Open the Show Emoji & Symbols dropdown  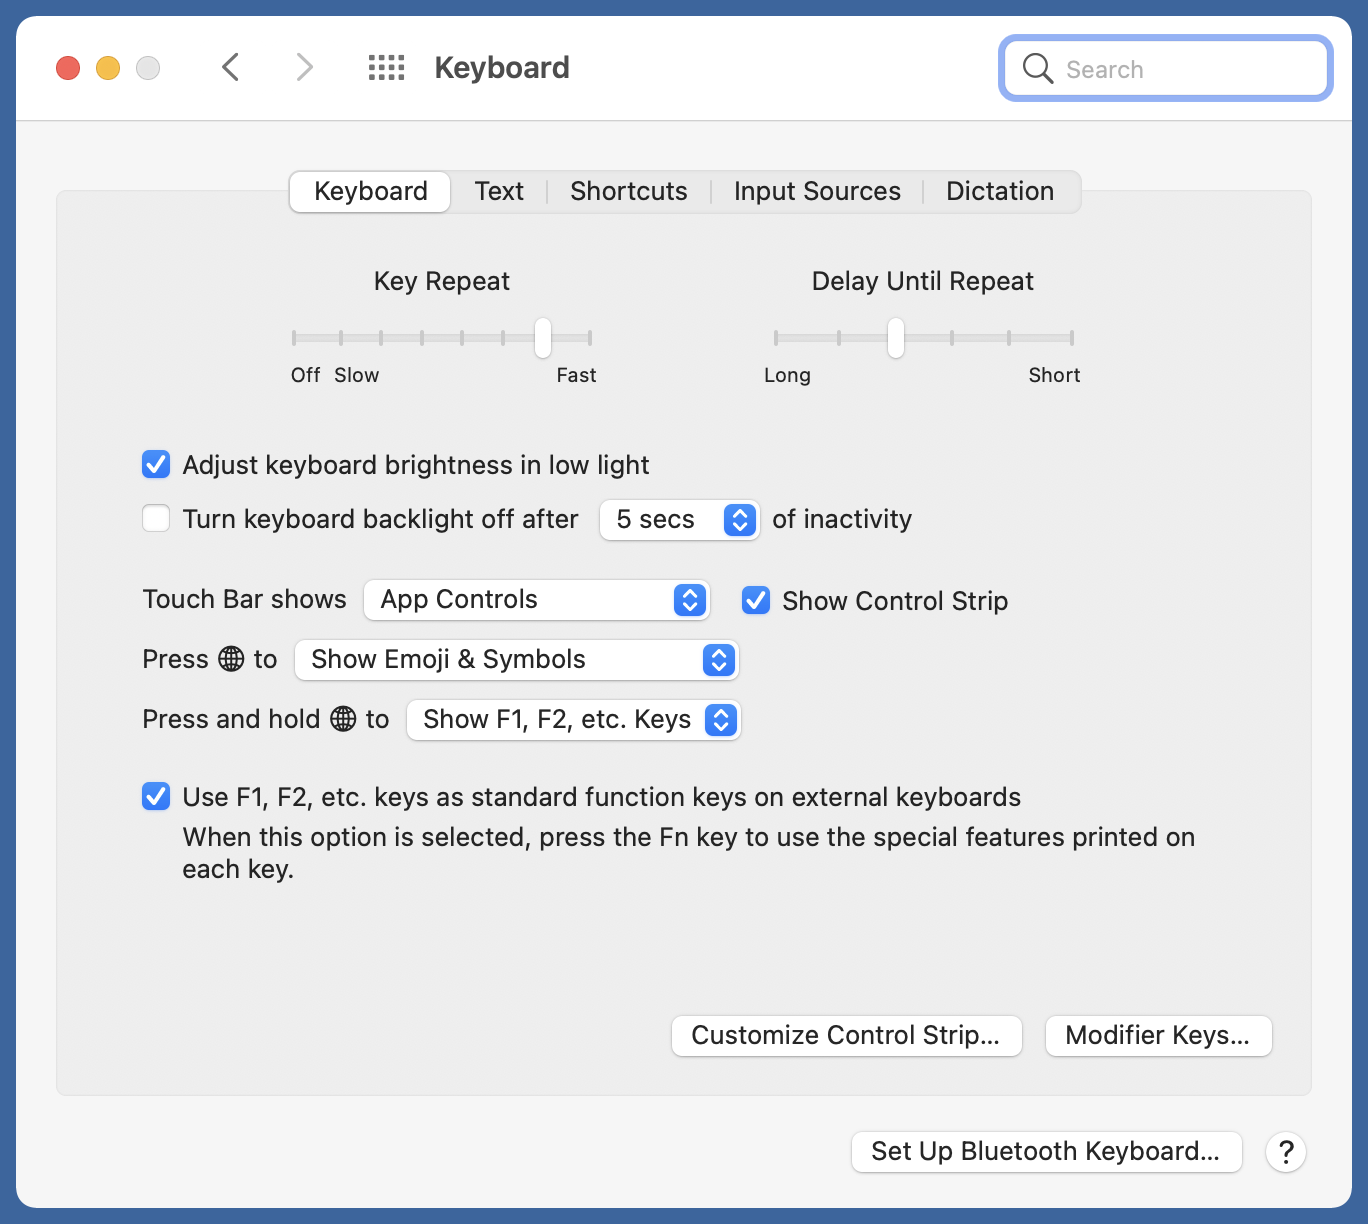point(516,660)
